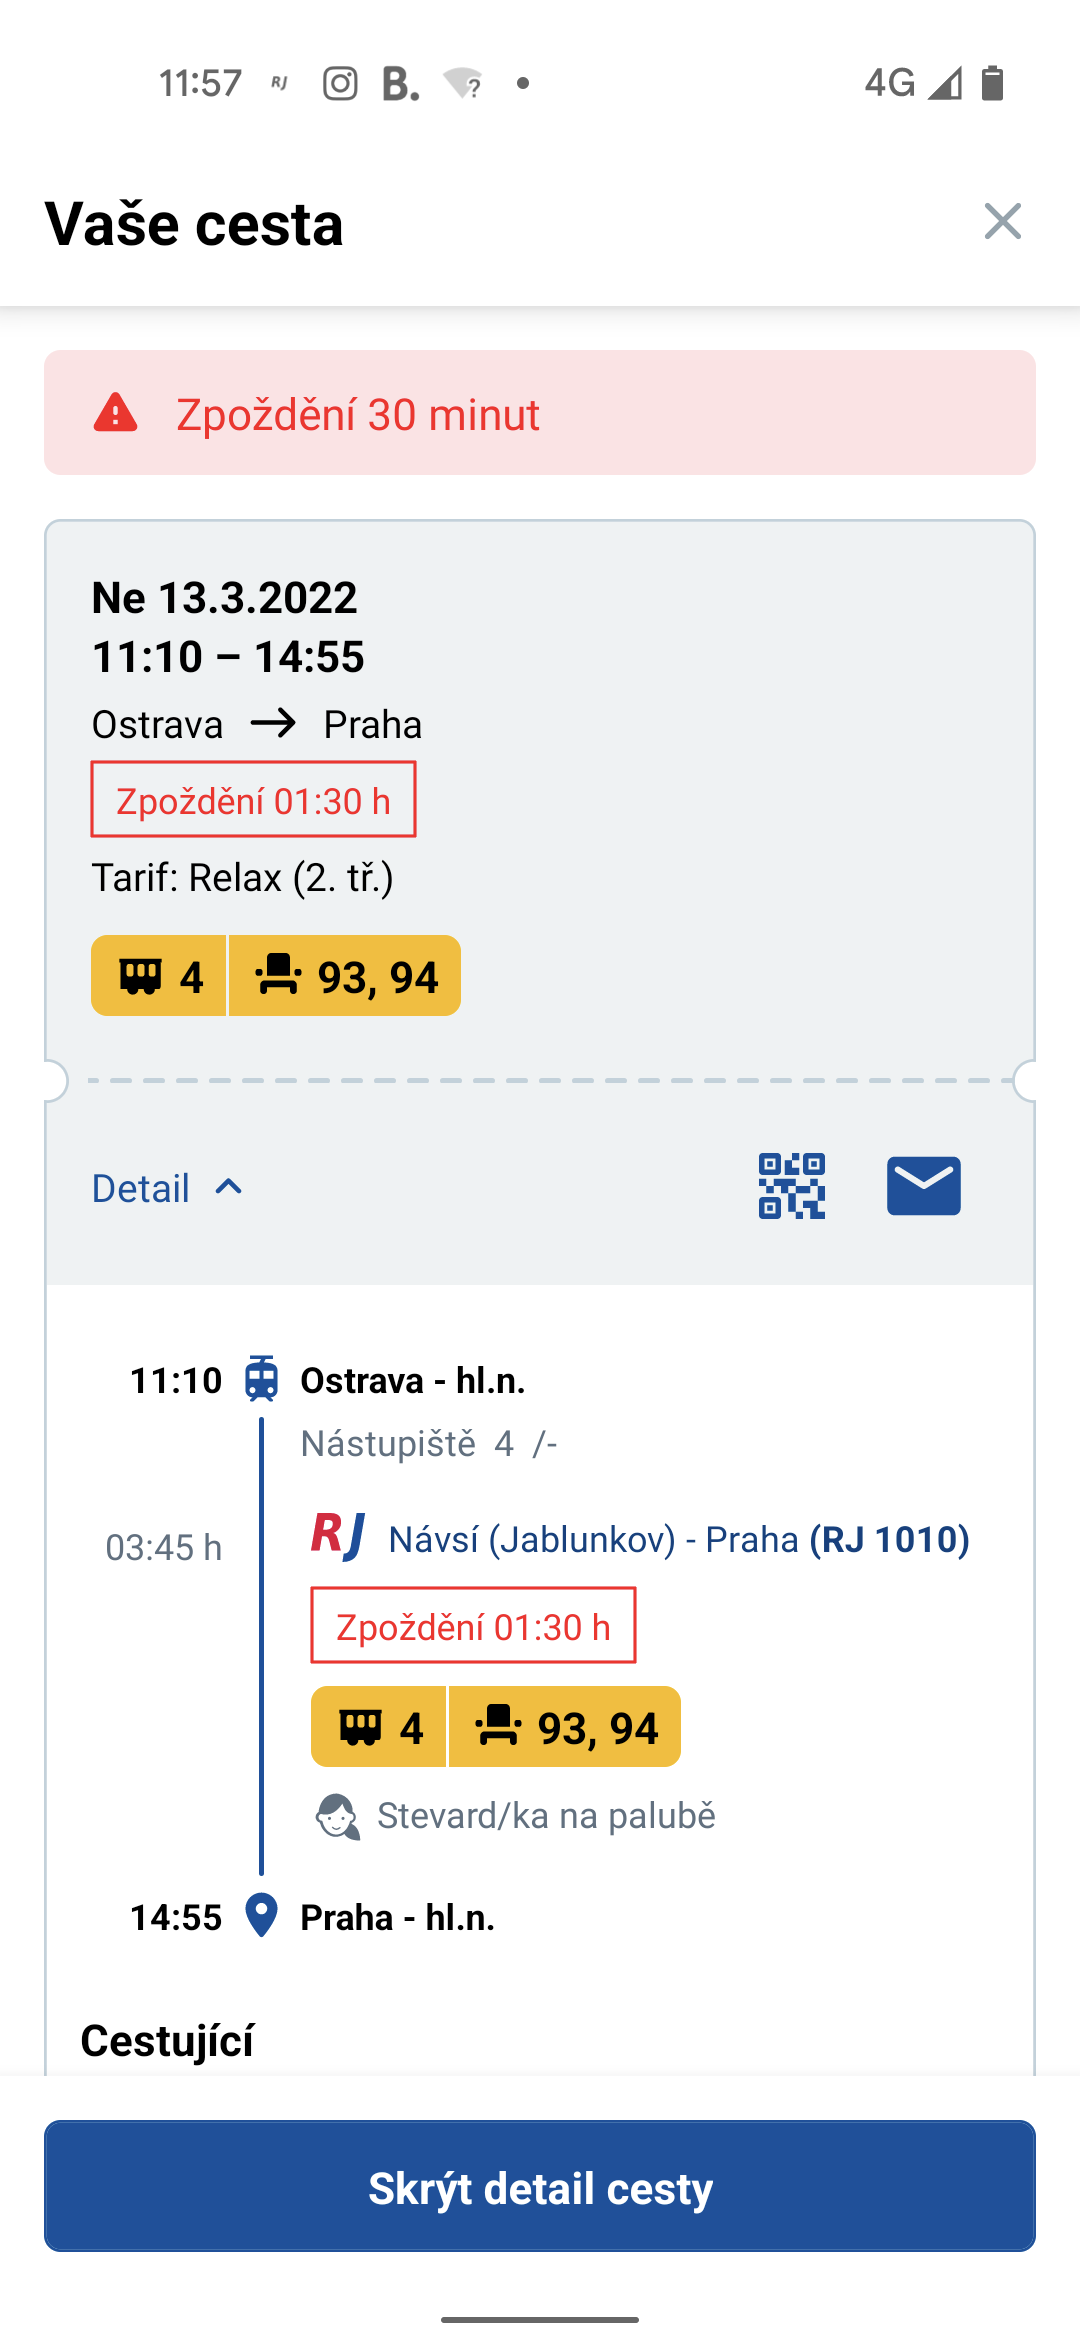
Task: Close the Vaše cesta screen
Action: [x=1002, y=221]
